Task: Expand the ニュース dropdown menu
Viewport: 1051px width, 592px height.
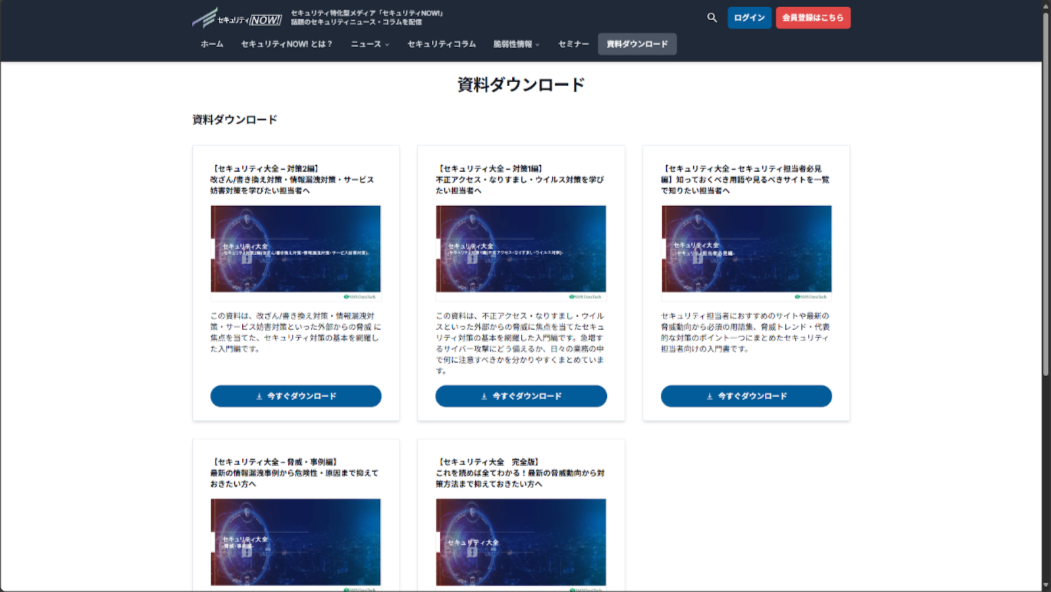Action: (x=369, y=44)
